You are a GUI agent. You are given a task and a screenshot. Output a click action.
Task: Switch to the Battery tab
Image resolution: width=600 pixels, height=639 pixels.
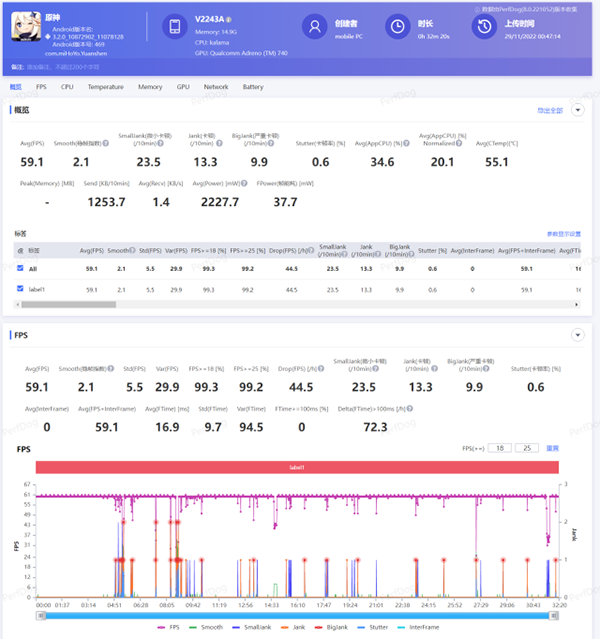point(254,87)
